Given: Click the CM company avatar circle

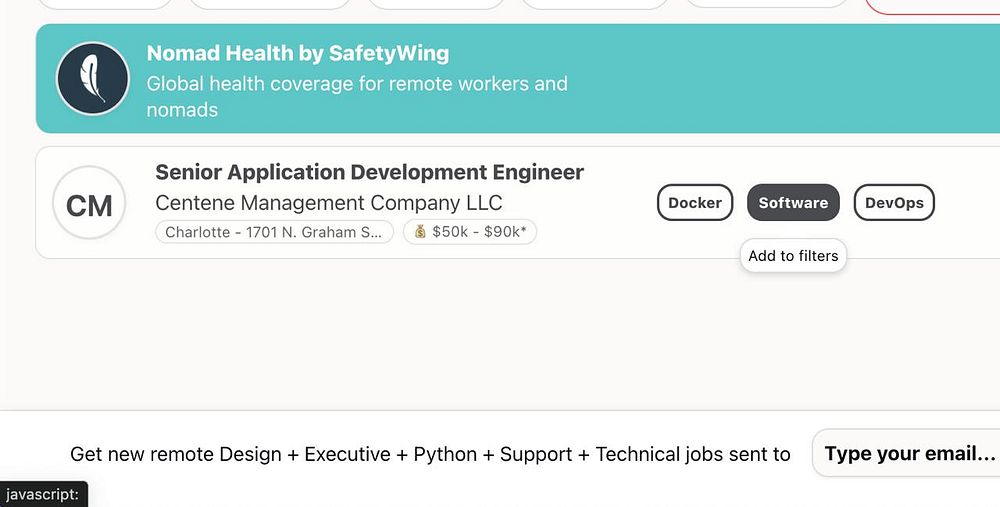Looking at the screenshot, I should [89, 203].
